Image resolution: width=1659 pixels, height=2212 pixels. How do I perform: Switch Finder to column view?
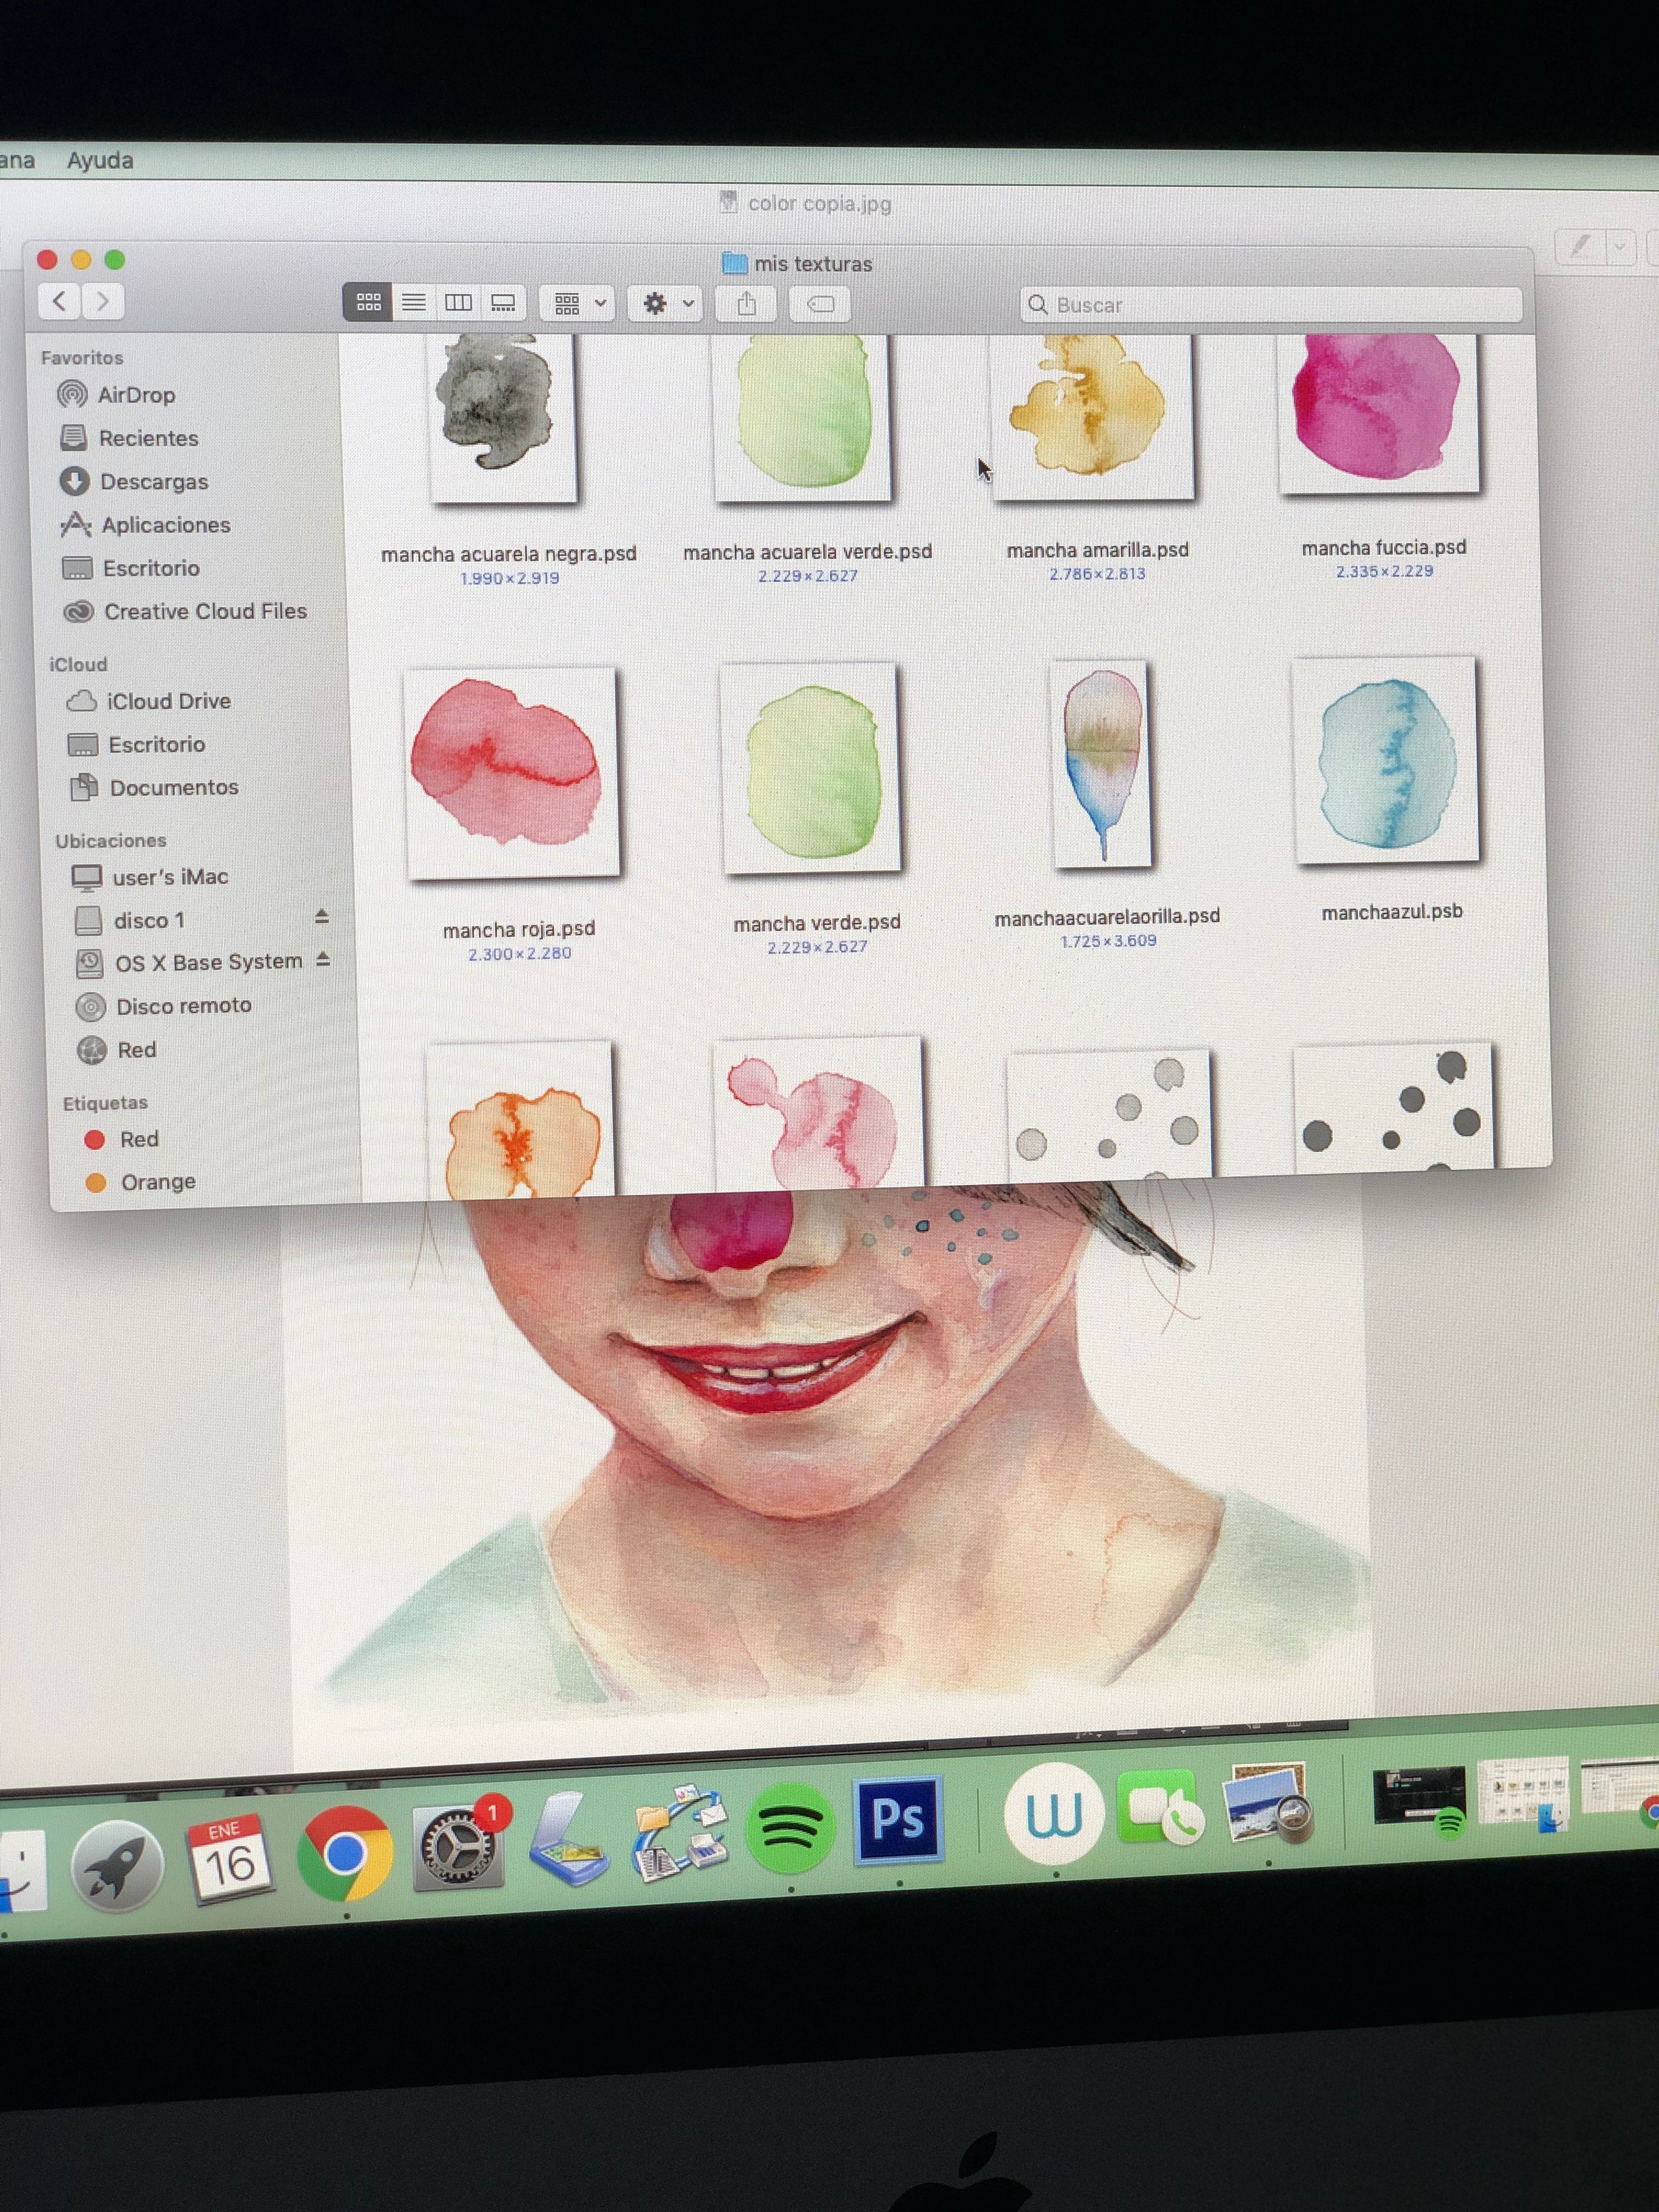coord(458,302)
